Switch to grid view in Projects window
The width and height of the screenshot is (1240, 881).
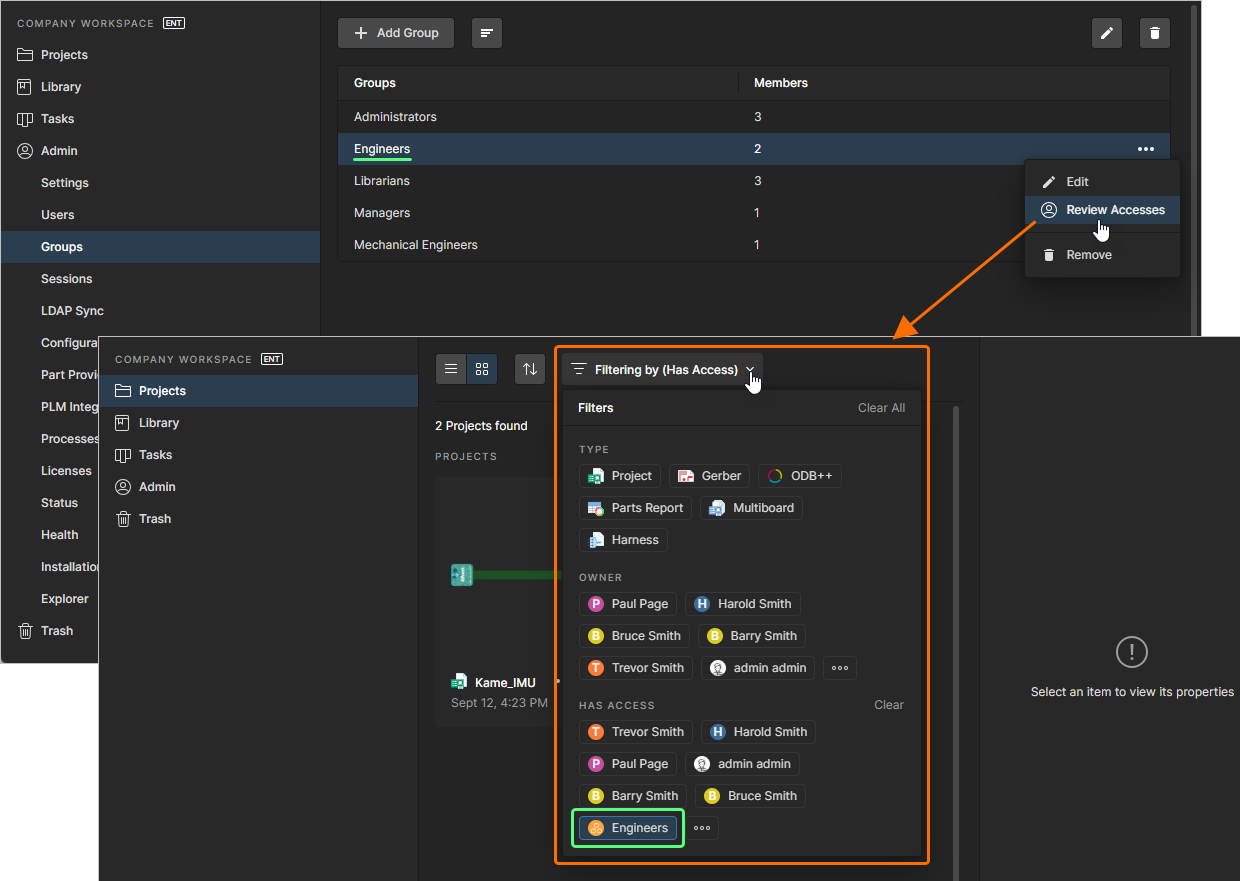pyautogui.click(x=482, y=369)
